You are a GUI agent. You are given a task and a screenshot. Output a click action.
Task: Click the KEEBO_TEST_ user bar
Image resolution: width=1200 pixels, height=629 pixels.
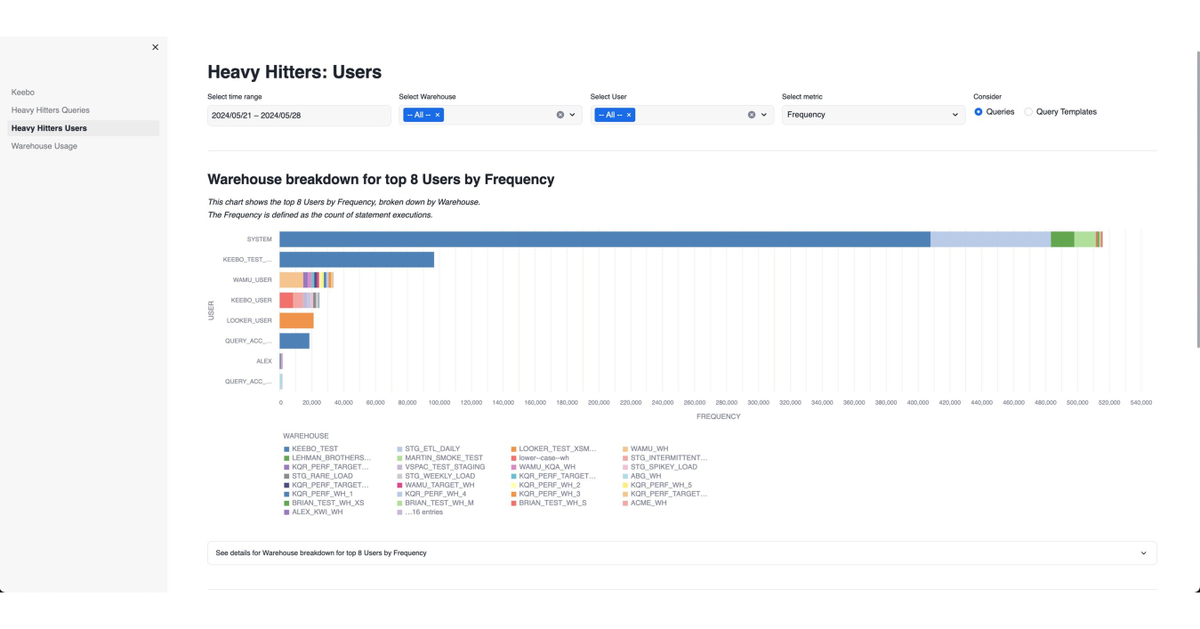click(x=357, y=260)
